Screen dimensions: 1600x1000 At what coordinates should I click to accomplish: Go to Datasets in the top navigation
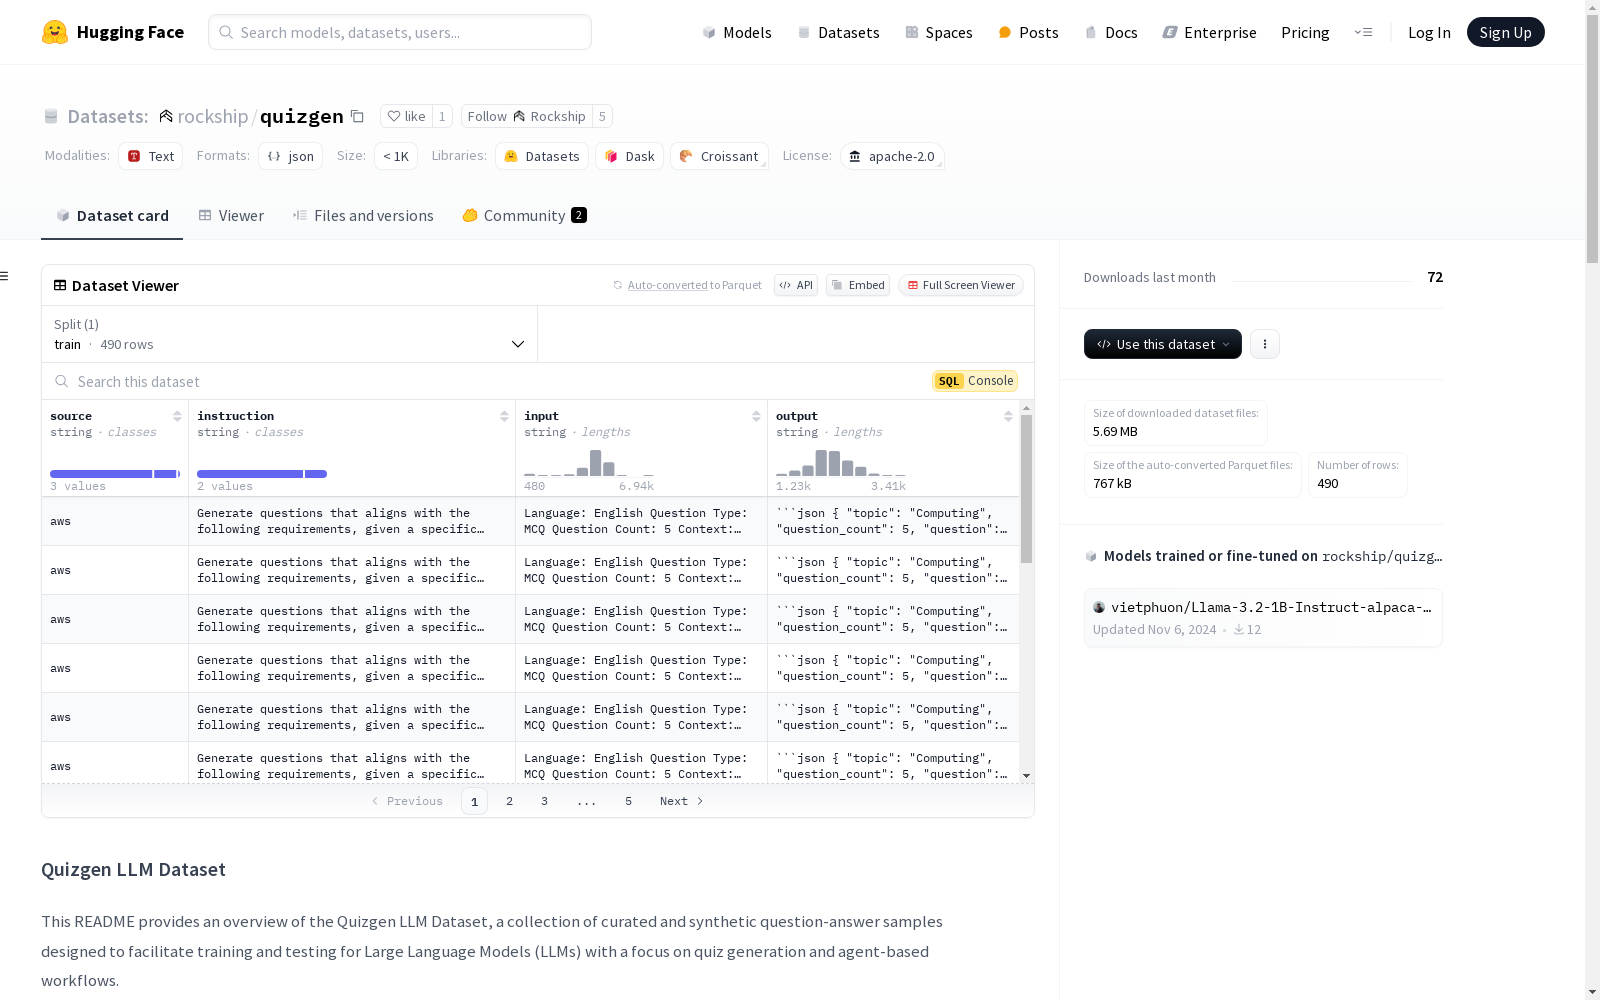click(838, 32)
